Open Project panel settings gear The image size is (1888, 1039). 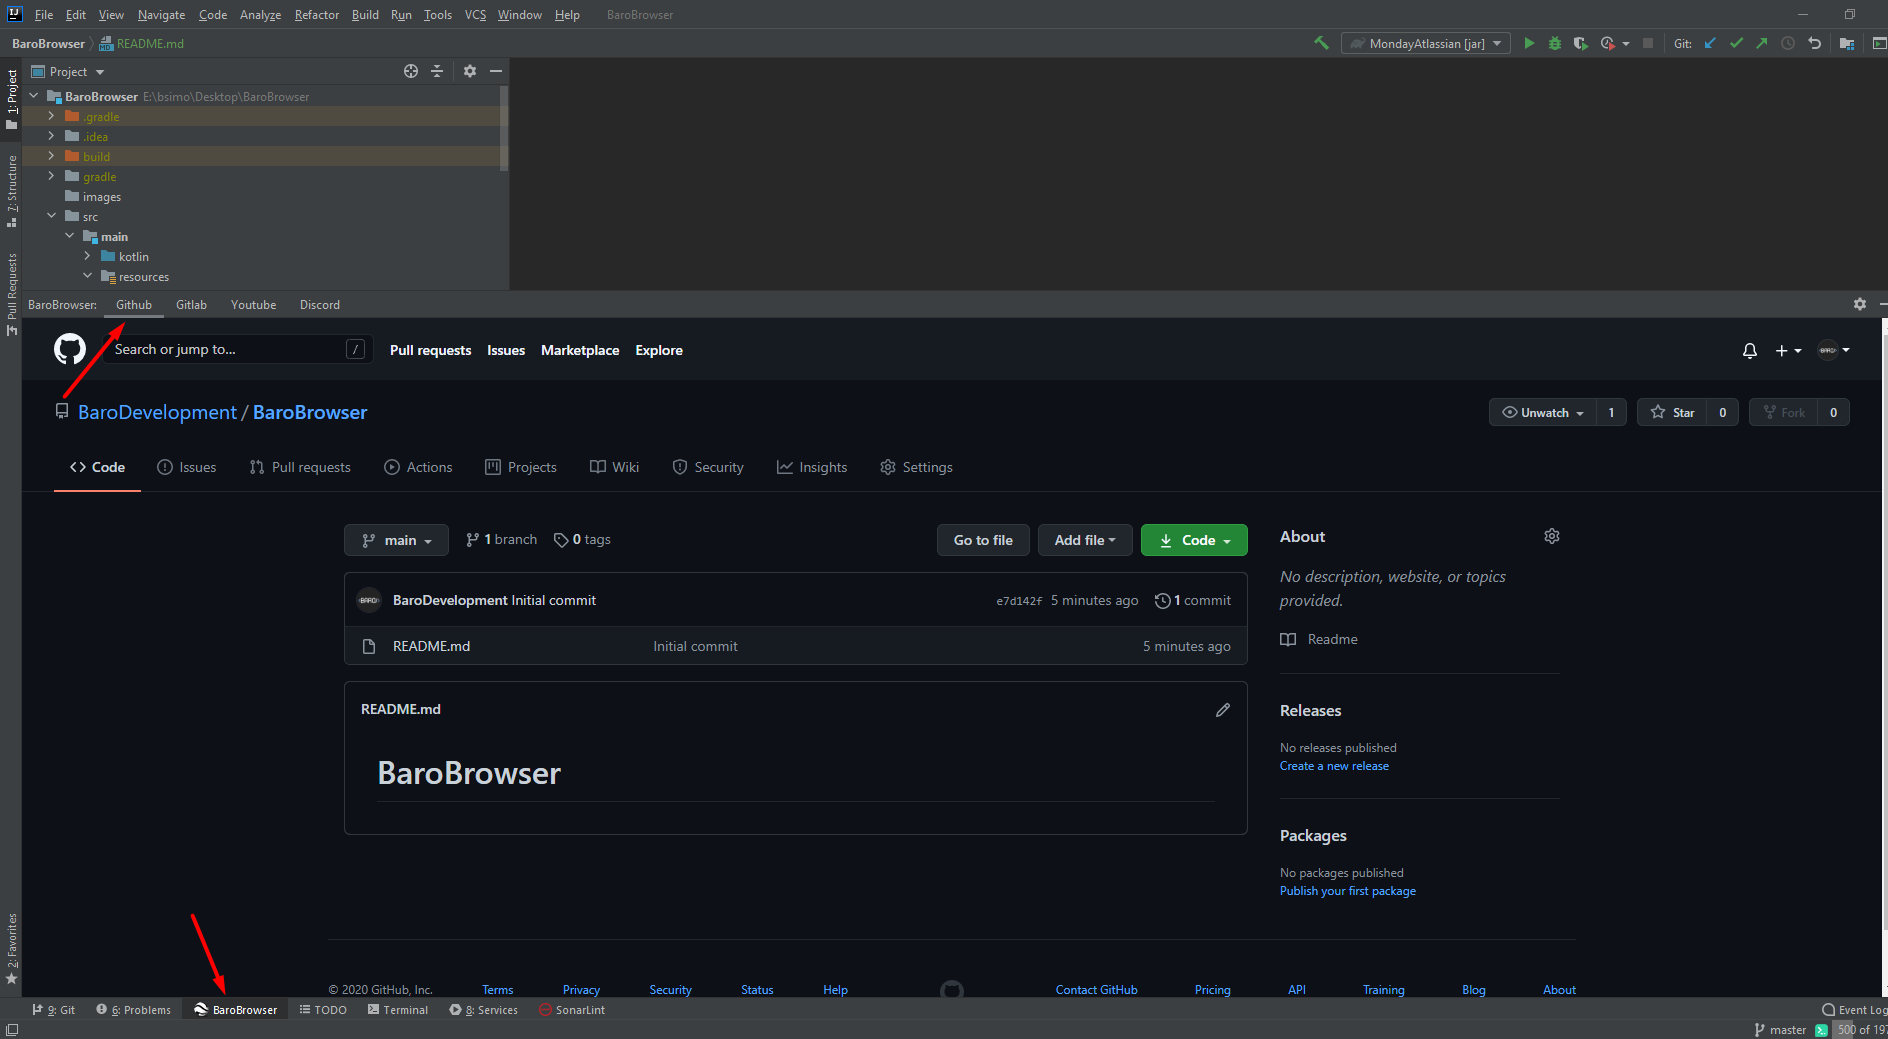pos(470,71)
